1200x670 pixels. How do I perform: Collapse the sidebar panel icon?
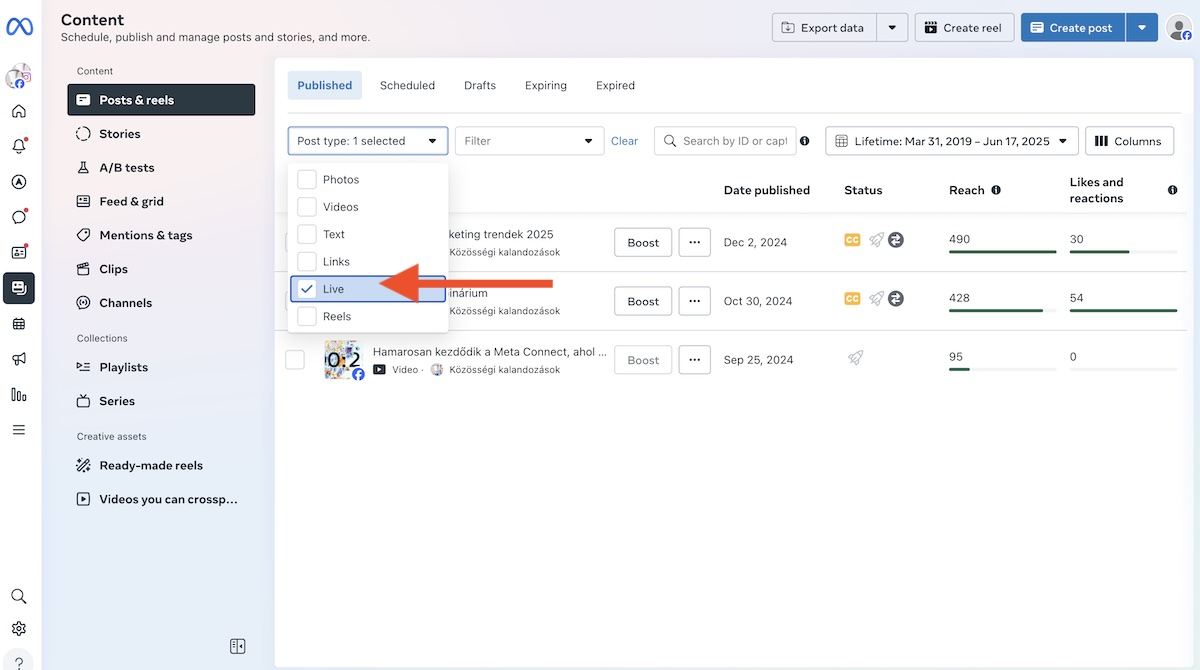point(237,646)
